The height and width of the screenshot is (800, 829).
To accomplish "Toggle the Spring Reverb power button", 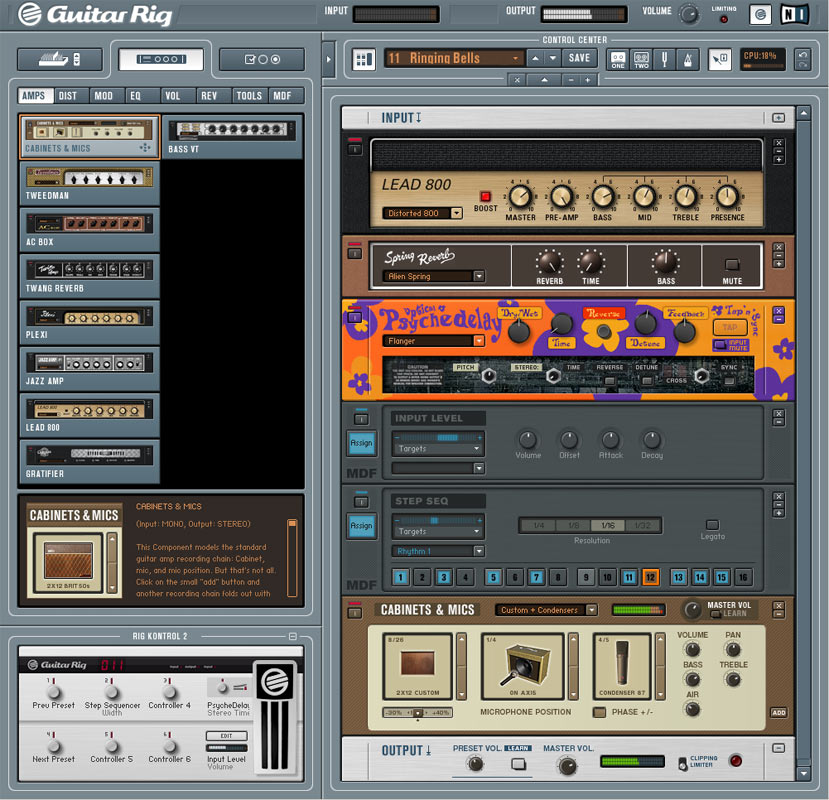I will (x=355, y=254).
